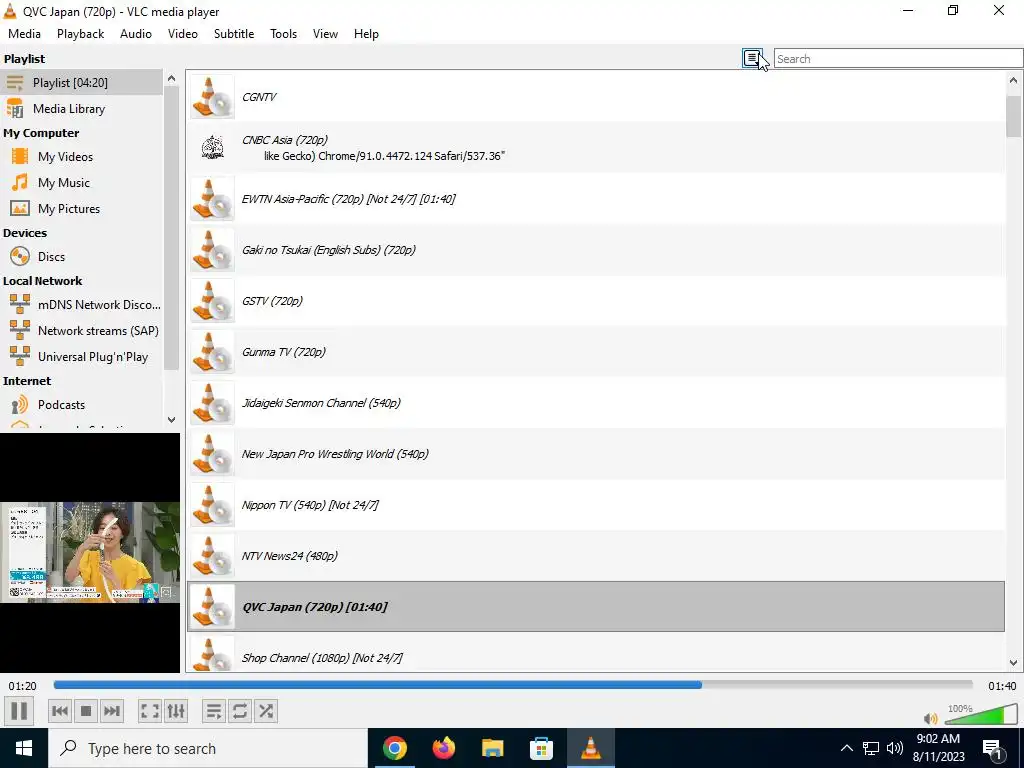Click the CNBC Asia channel logo thumbnail
Viewport: 1024px width, 768px height.
pyautogui.click(x=212, y=148)
